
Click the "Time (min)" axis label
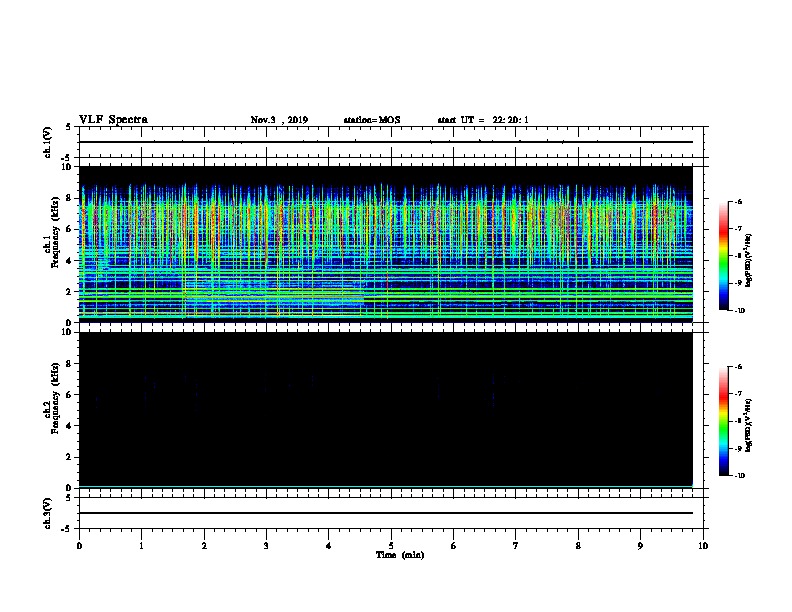click(x=400, y=555)
